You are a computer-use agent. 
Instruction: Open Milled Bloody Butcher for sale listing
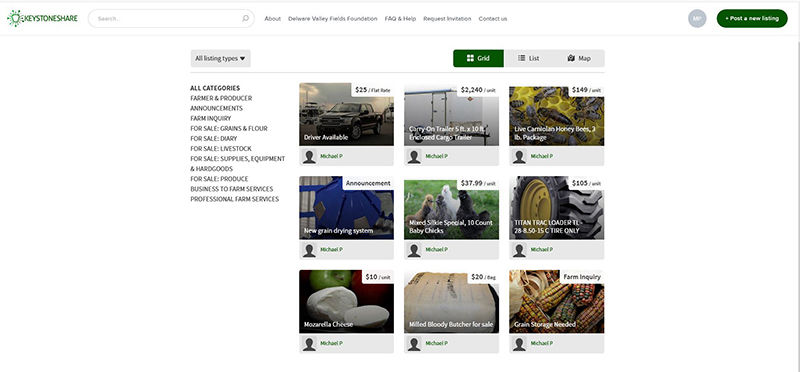pos(452,302)
